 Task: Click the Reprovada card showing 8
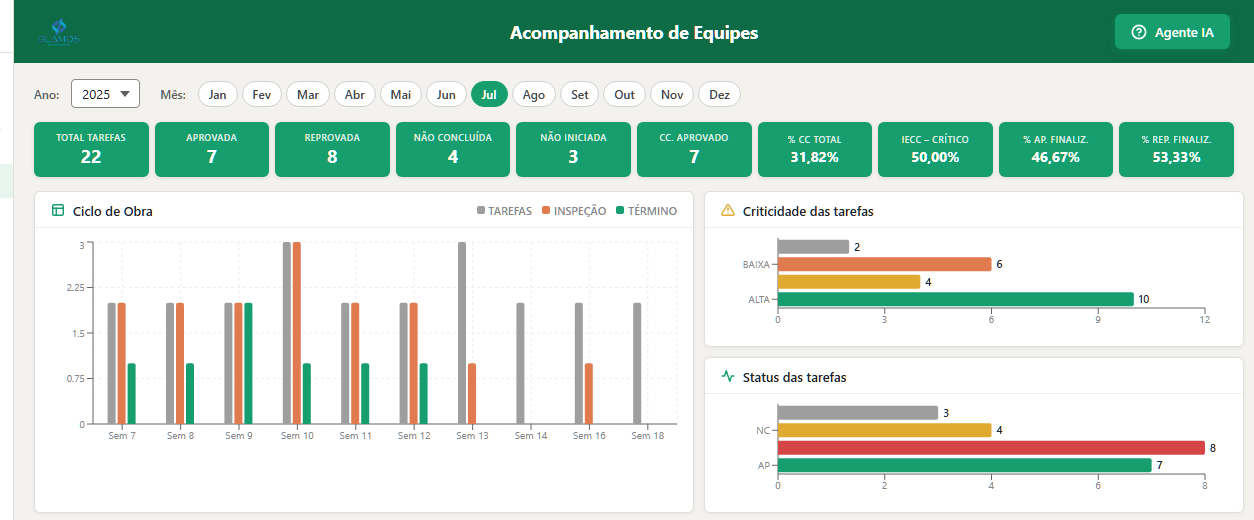pyautogui.click(x=332, y=149)
